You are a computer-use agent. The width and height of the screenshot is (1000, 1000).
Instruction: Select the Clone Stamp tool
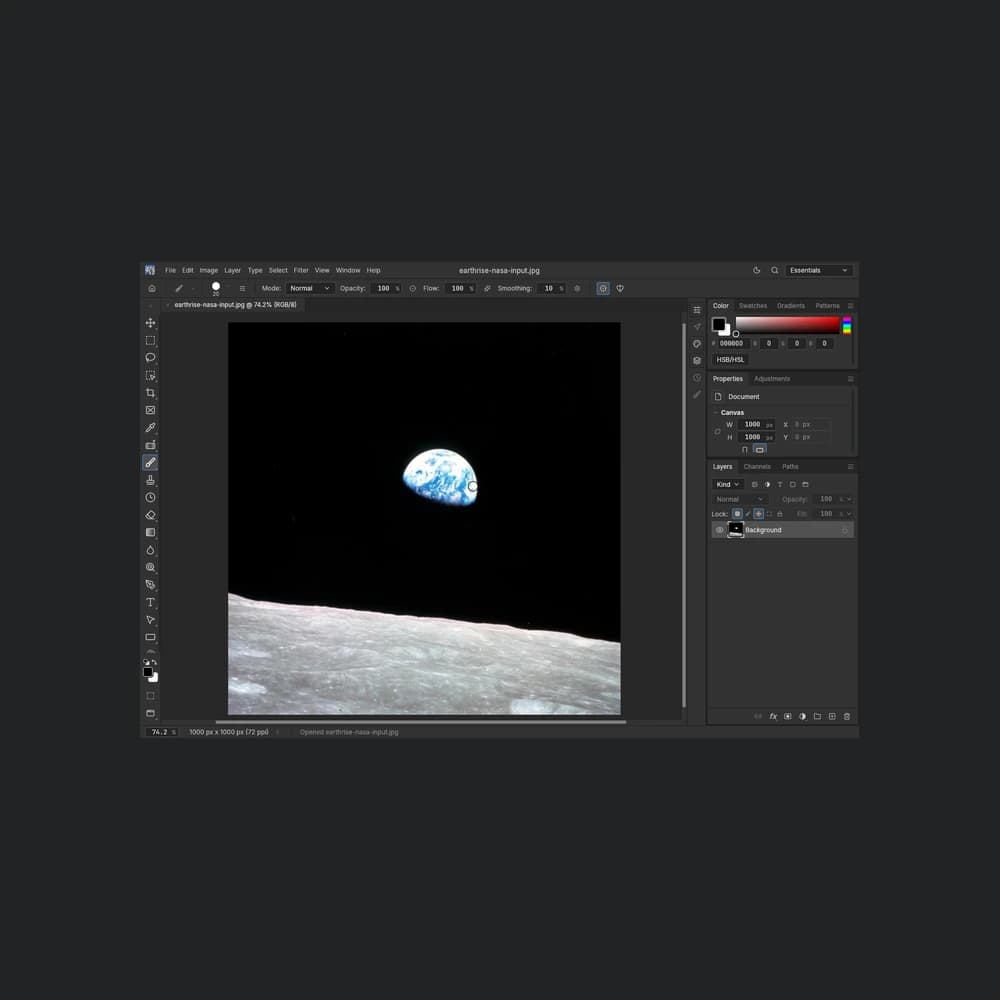151,480
